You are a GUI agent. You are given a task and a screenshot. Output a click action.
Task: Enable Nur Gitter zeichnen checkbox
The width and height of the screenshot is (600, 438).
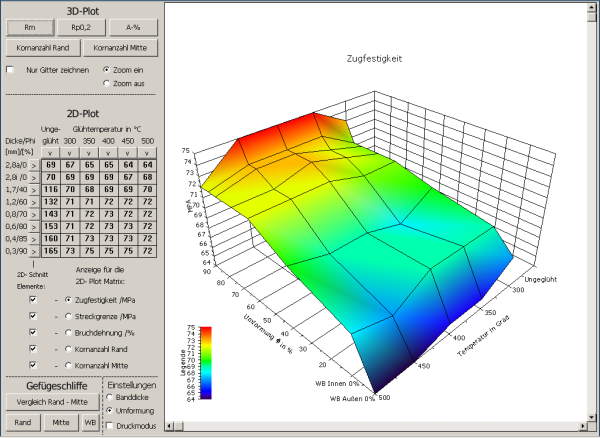(x=11, y=70)
